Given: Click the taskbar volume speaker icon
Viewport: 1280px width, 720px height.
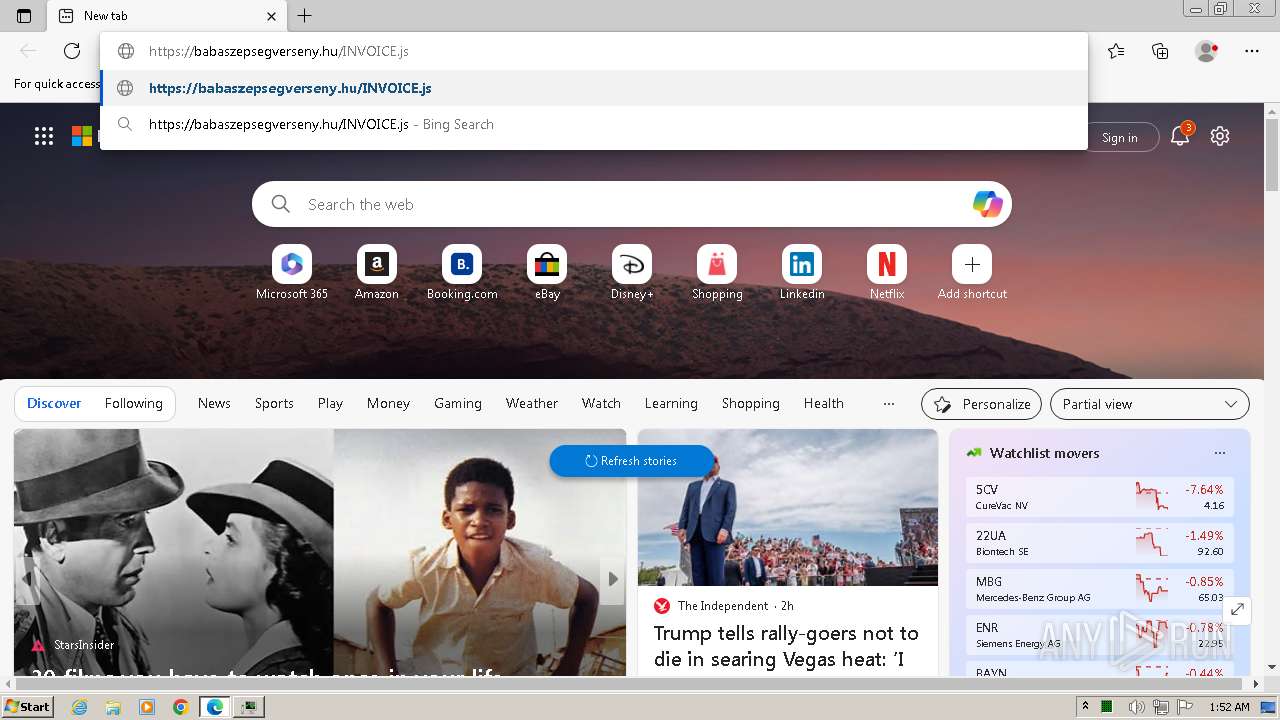Looking at the screenshot, I should coord(1136,707).
